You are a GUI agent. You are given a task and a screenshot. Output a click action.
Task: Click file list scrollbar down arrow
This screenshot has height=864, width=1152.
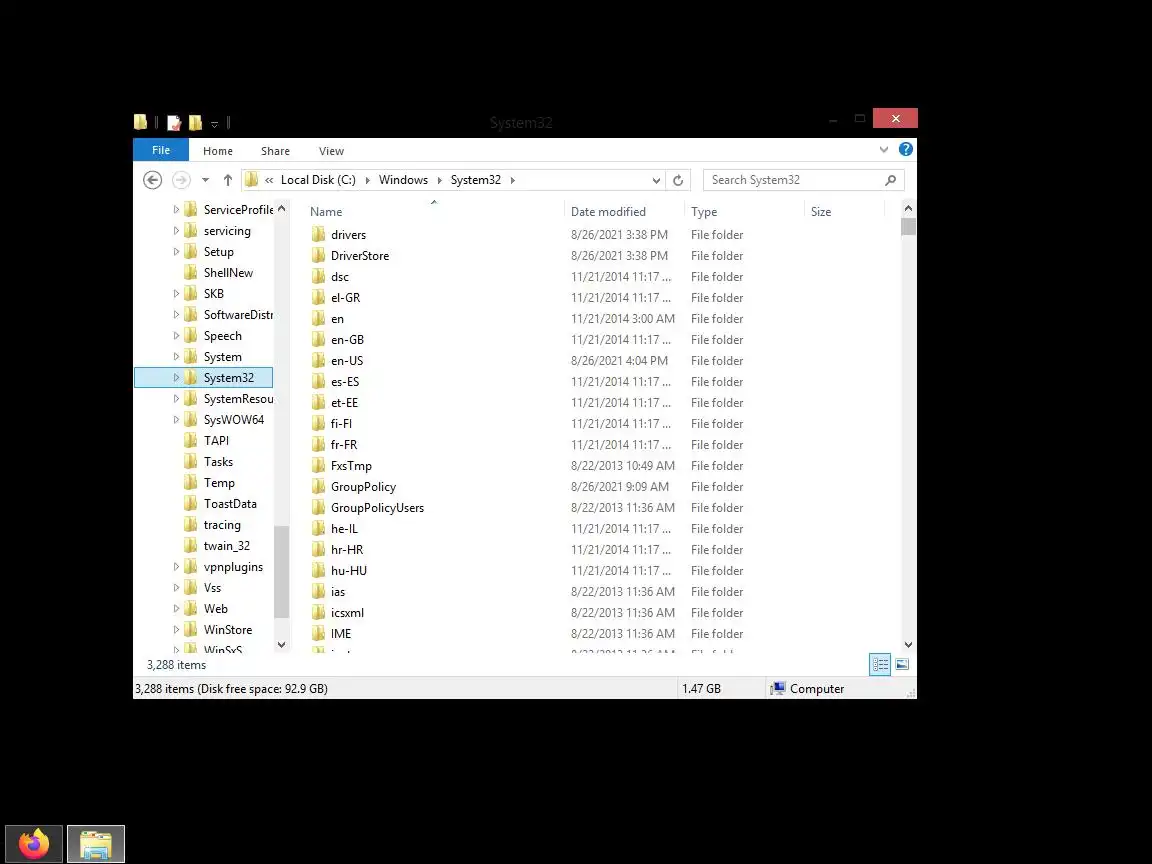(x=908, y=644)
